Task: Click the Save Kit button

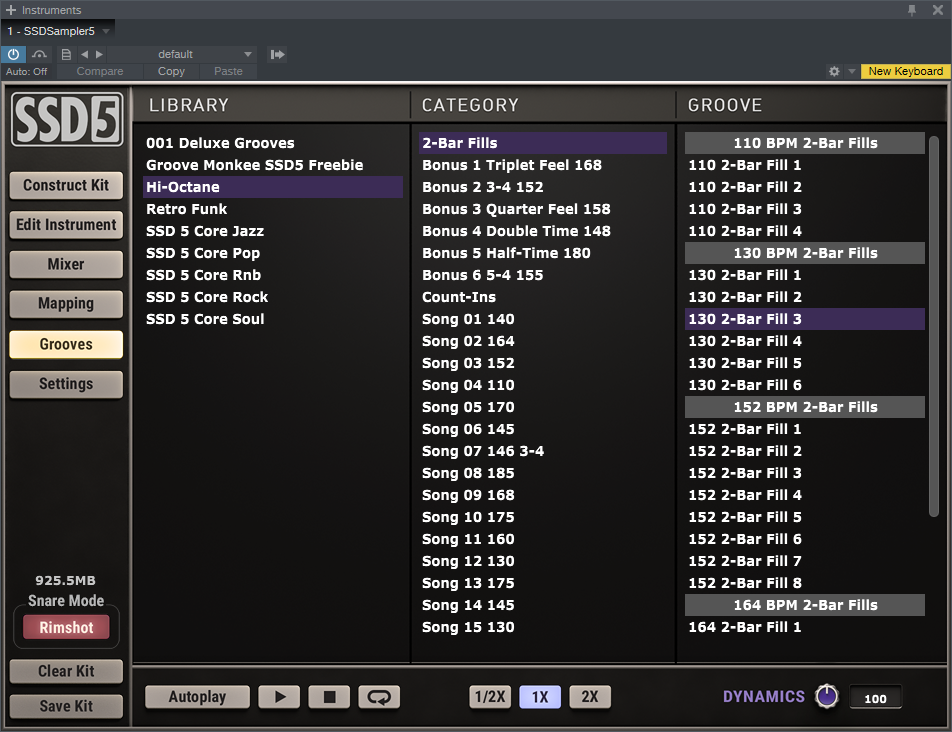Action: [x=66, y=706]
